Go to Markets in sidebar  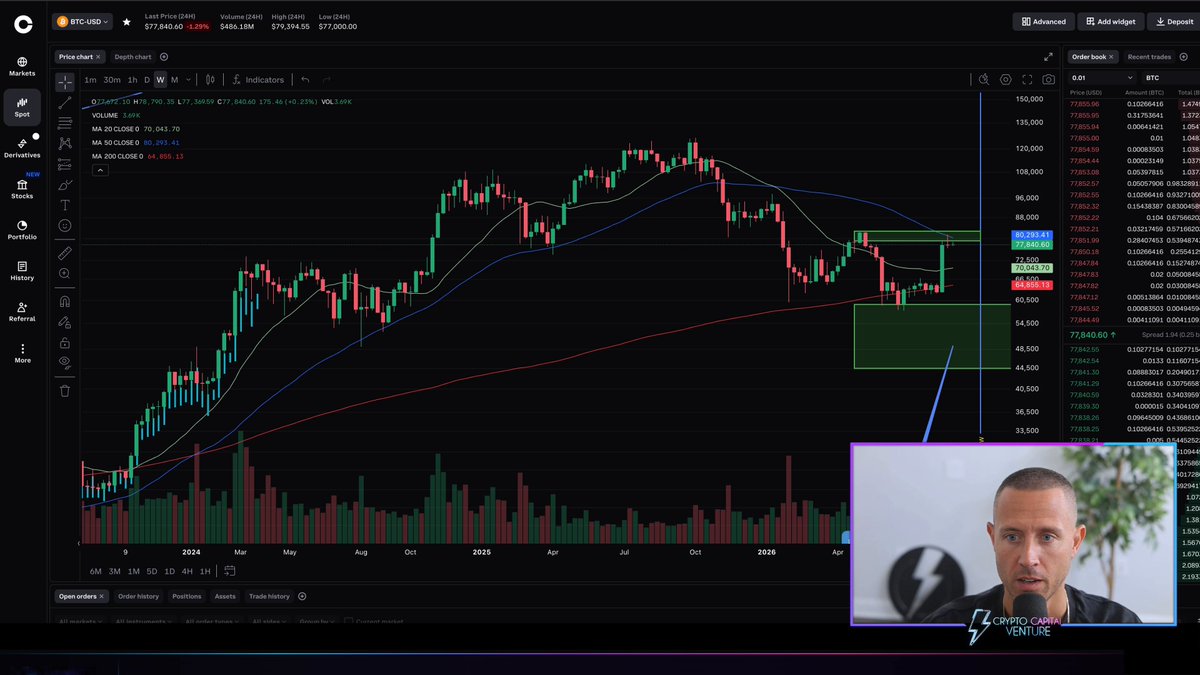pos(22,66)
